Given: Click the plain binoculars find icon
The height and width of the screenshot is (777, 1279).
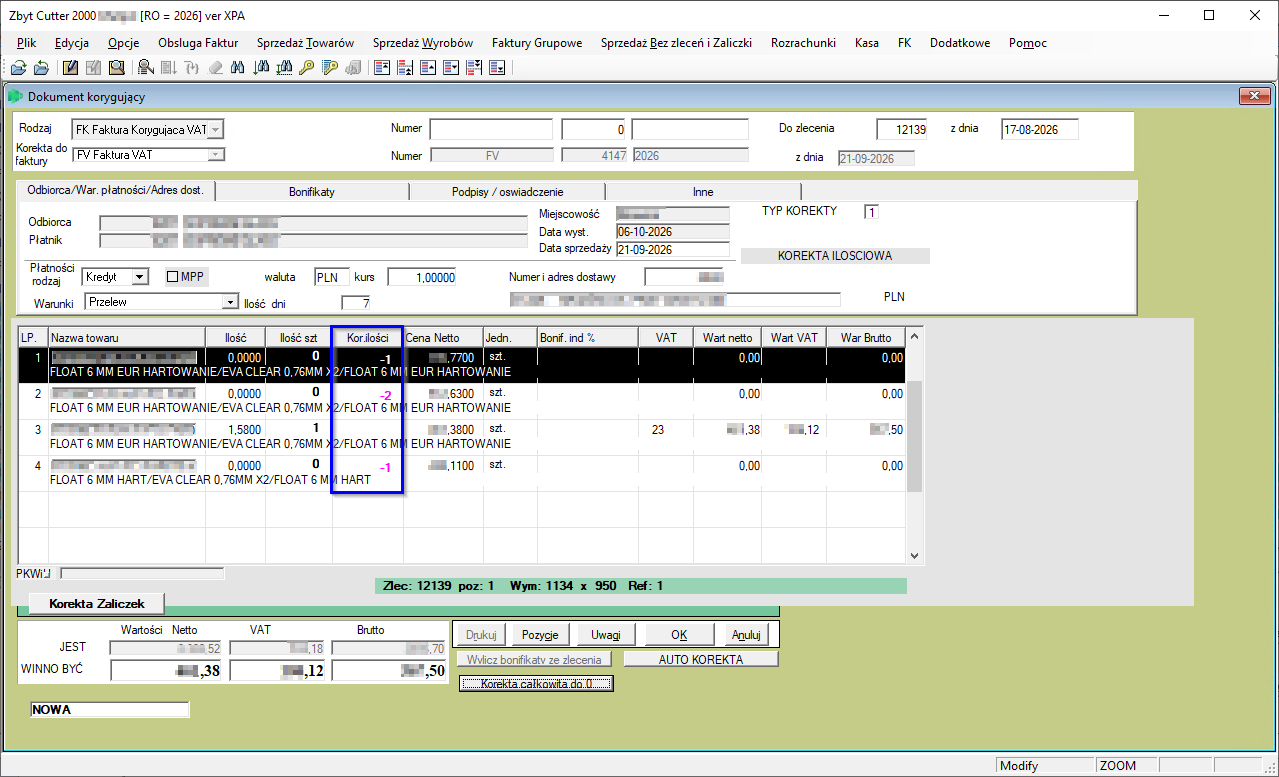Looking at the screenshot, I should (x=238, y=68).
